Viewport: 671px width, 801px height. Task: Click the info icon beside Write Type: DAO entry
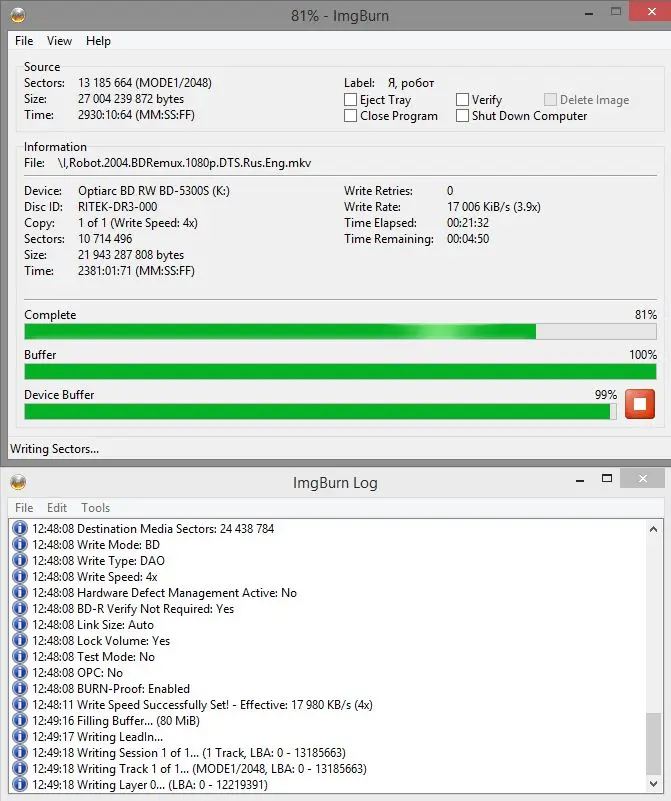coord(19,560)
